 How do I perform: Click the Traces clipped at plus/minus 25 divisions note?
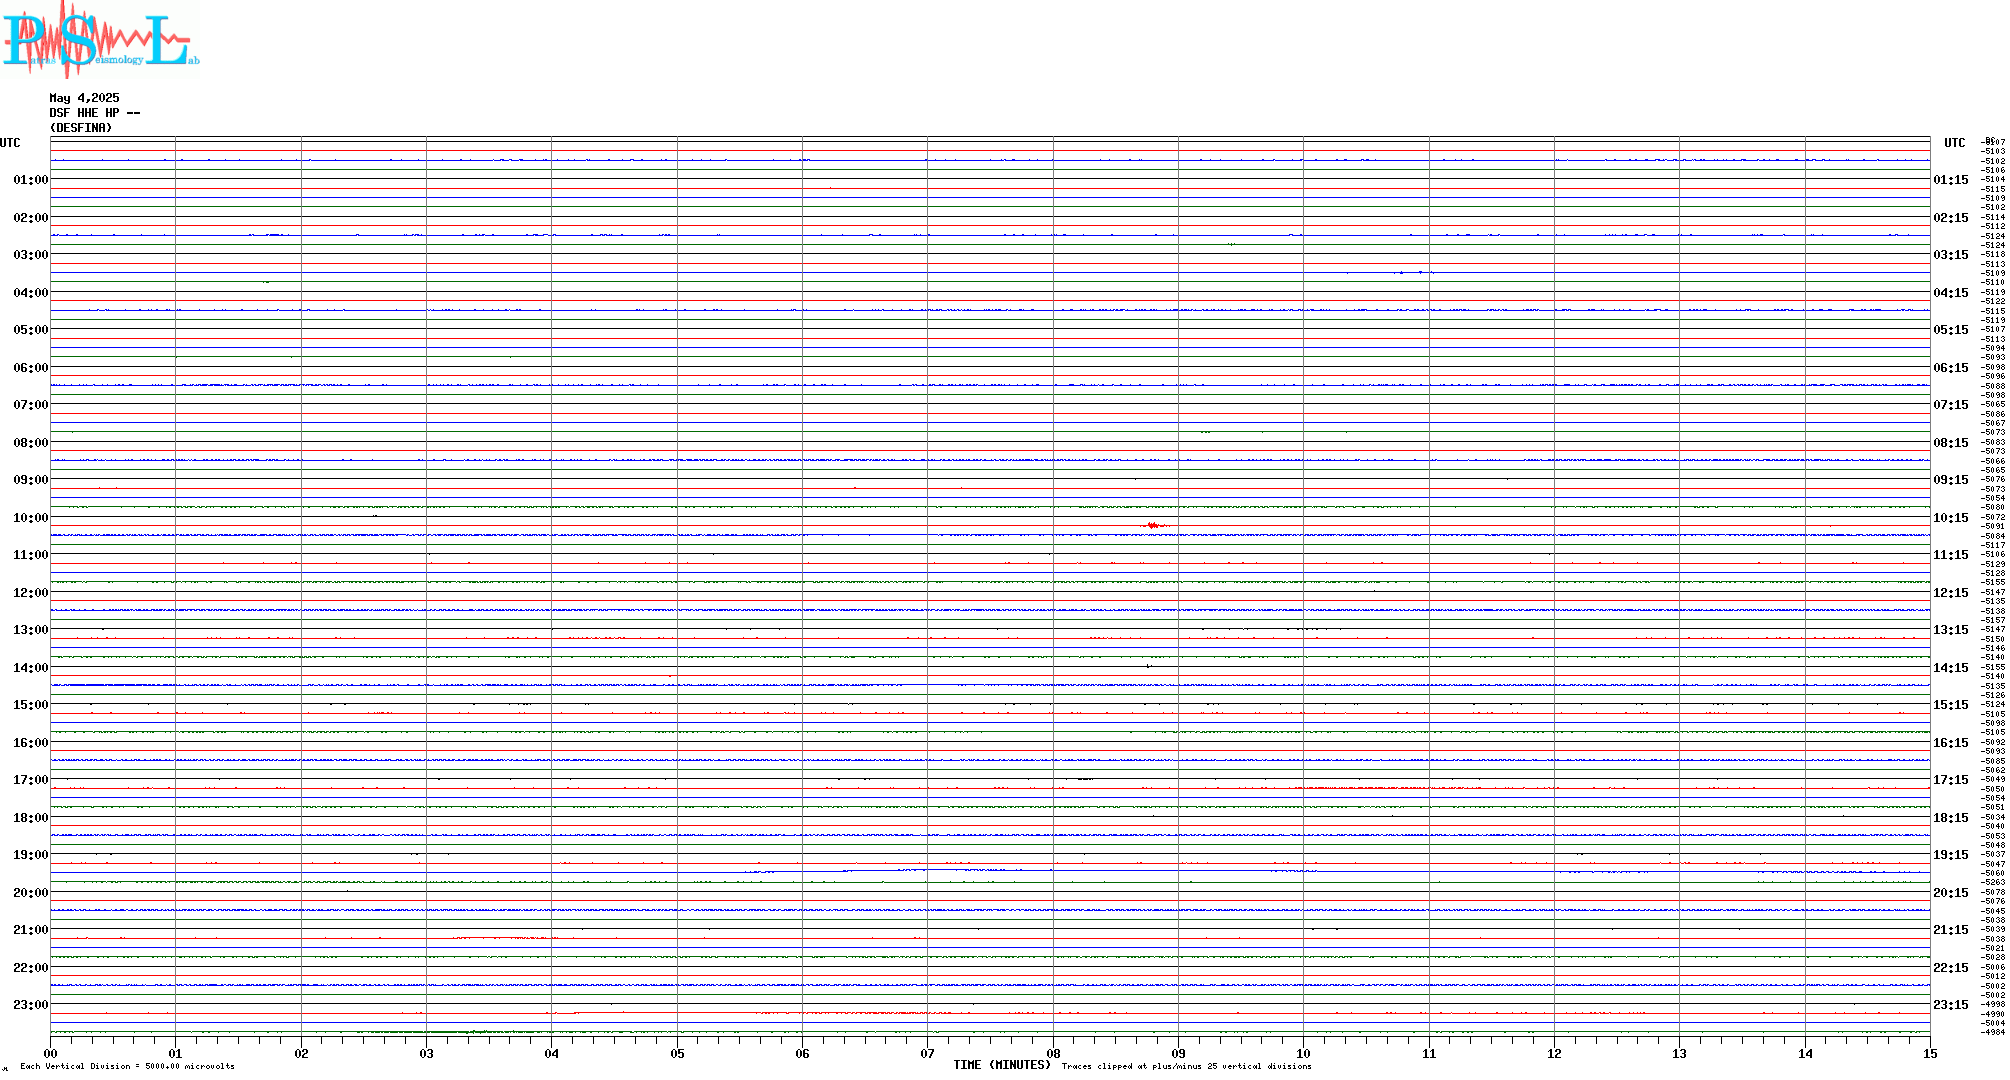pyautogui.click(x=1187, y=1066)
